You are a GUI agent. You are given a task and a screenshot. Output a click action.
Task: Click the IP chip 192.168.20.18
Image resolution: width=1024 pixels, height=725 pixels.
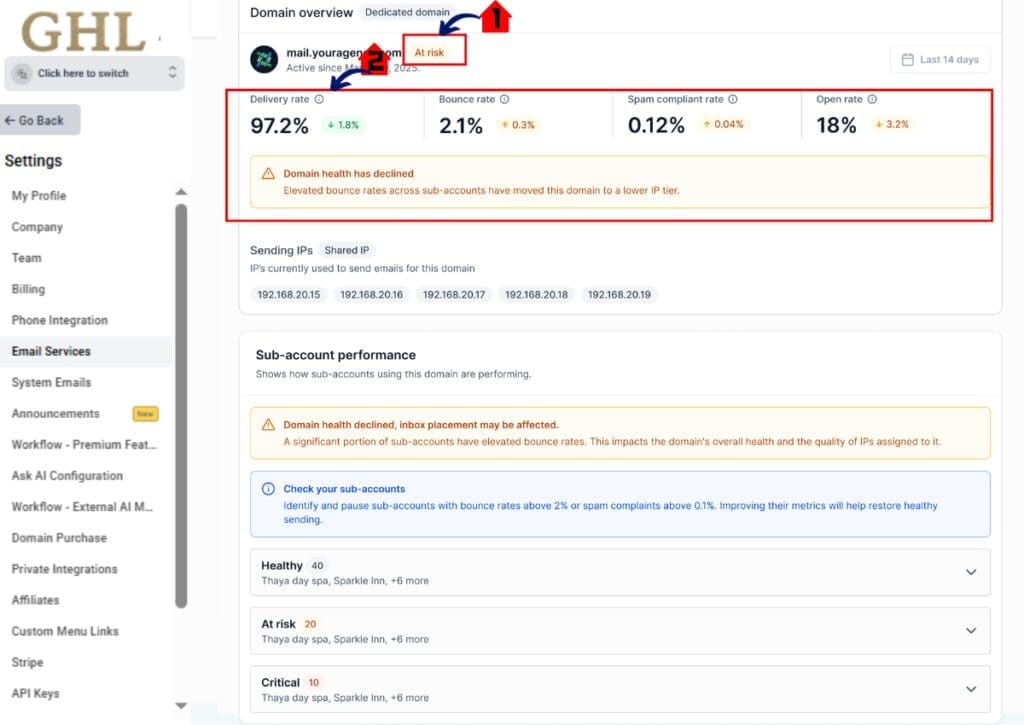pyautogui.click(x=536, y=295)
